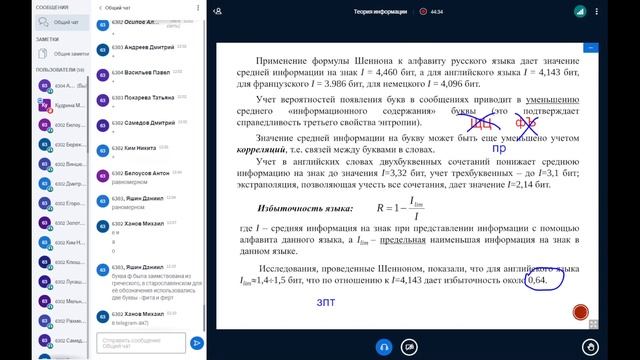
Task: Click the 'ЗАМЕТКИ' section header
Action: 47,39
